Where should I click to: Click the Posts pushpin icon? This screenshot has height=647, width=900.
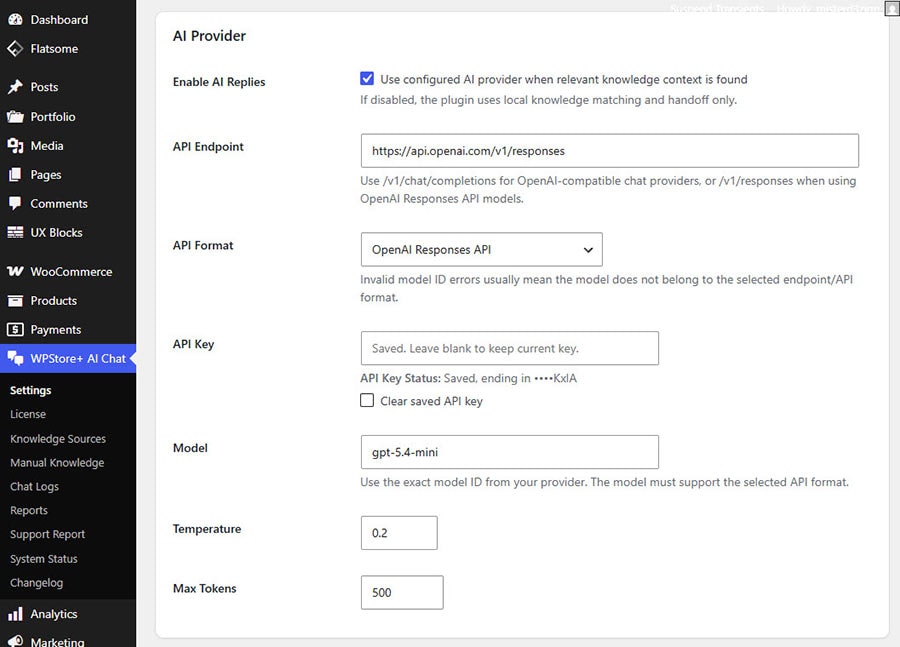(x=15, y=87)
